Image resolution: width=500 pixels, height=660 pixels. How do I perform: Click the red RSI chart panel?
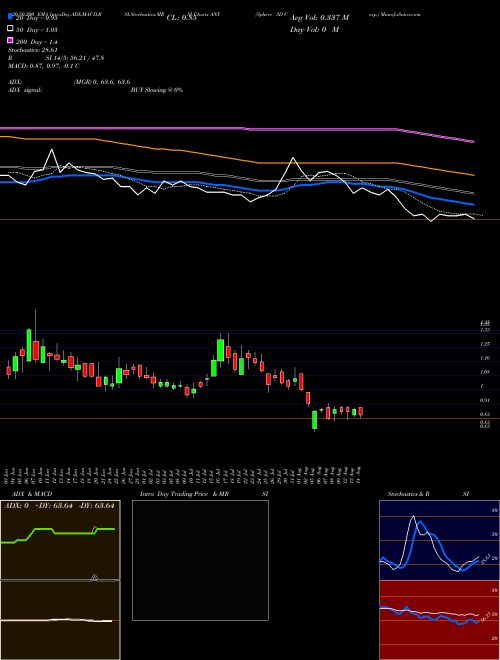[x=439, y=620]
